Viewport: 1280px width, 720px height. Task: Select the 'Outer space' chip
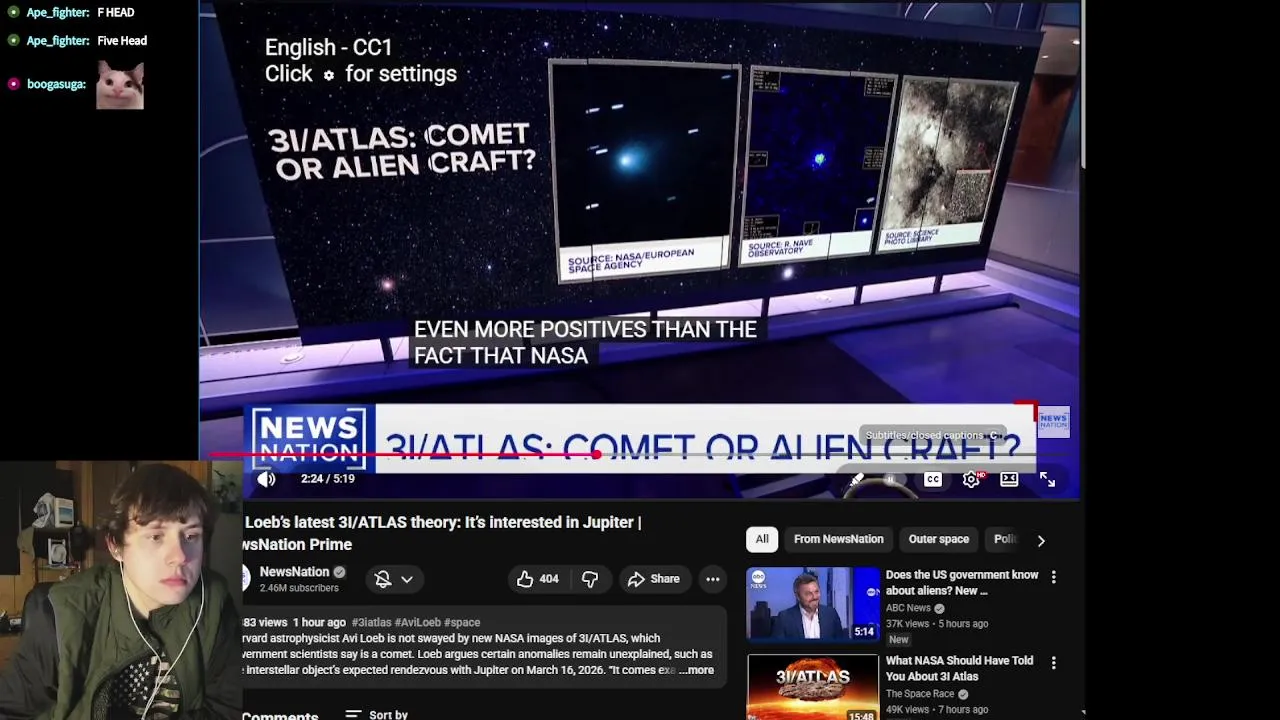(x=938, y=539)
